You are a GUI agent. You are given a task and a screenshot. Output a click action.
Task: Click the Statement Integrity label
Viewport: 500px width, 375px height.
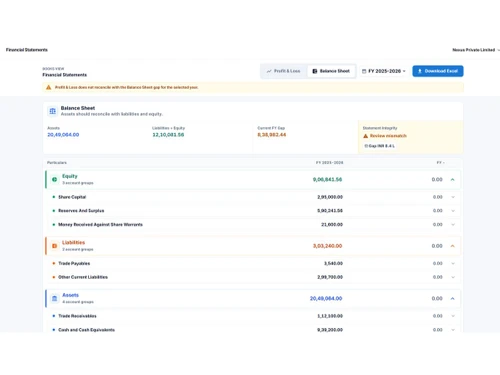pyautogui.click(x=380, y=128)
